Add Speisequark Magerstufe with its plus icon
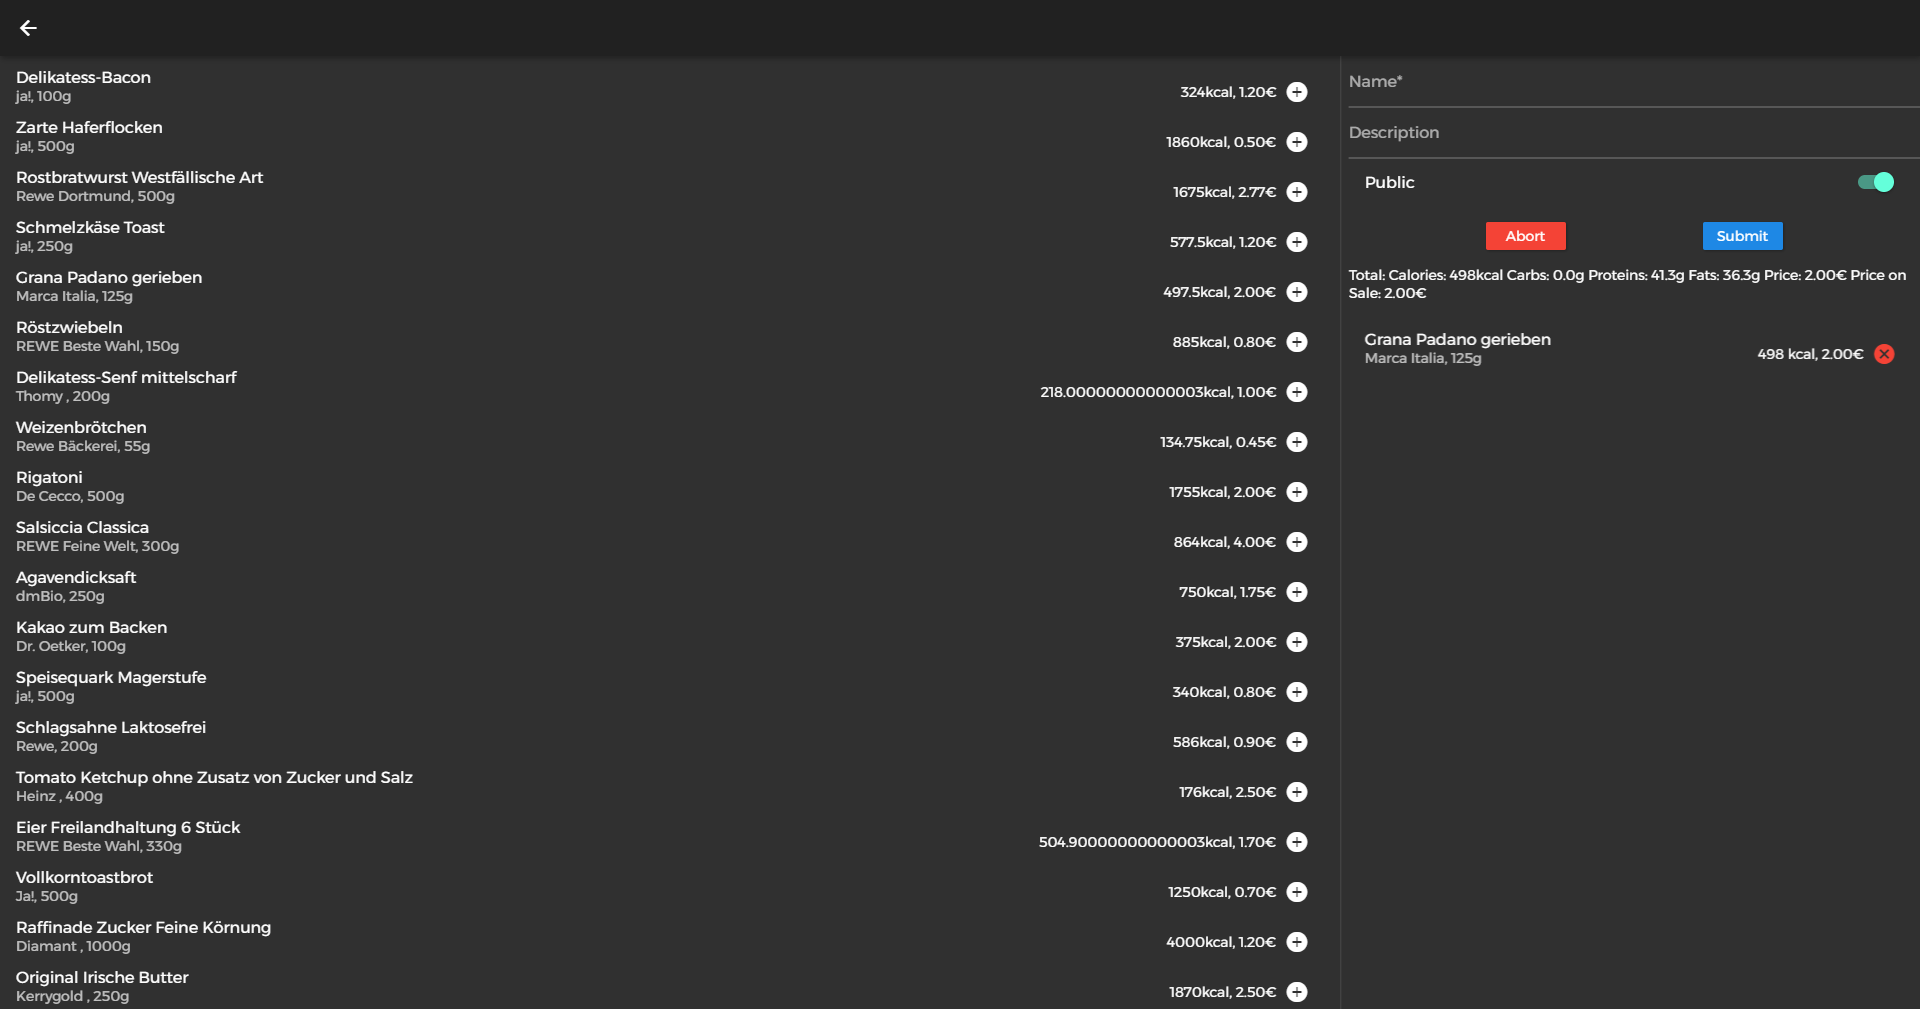The width and height of the screenshot is (1920, 1009). click(1297, 692)
